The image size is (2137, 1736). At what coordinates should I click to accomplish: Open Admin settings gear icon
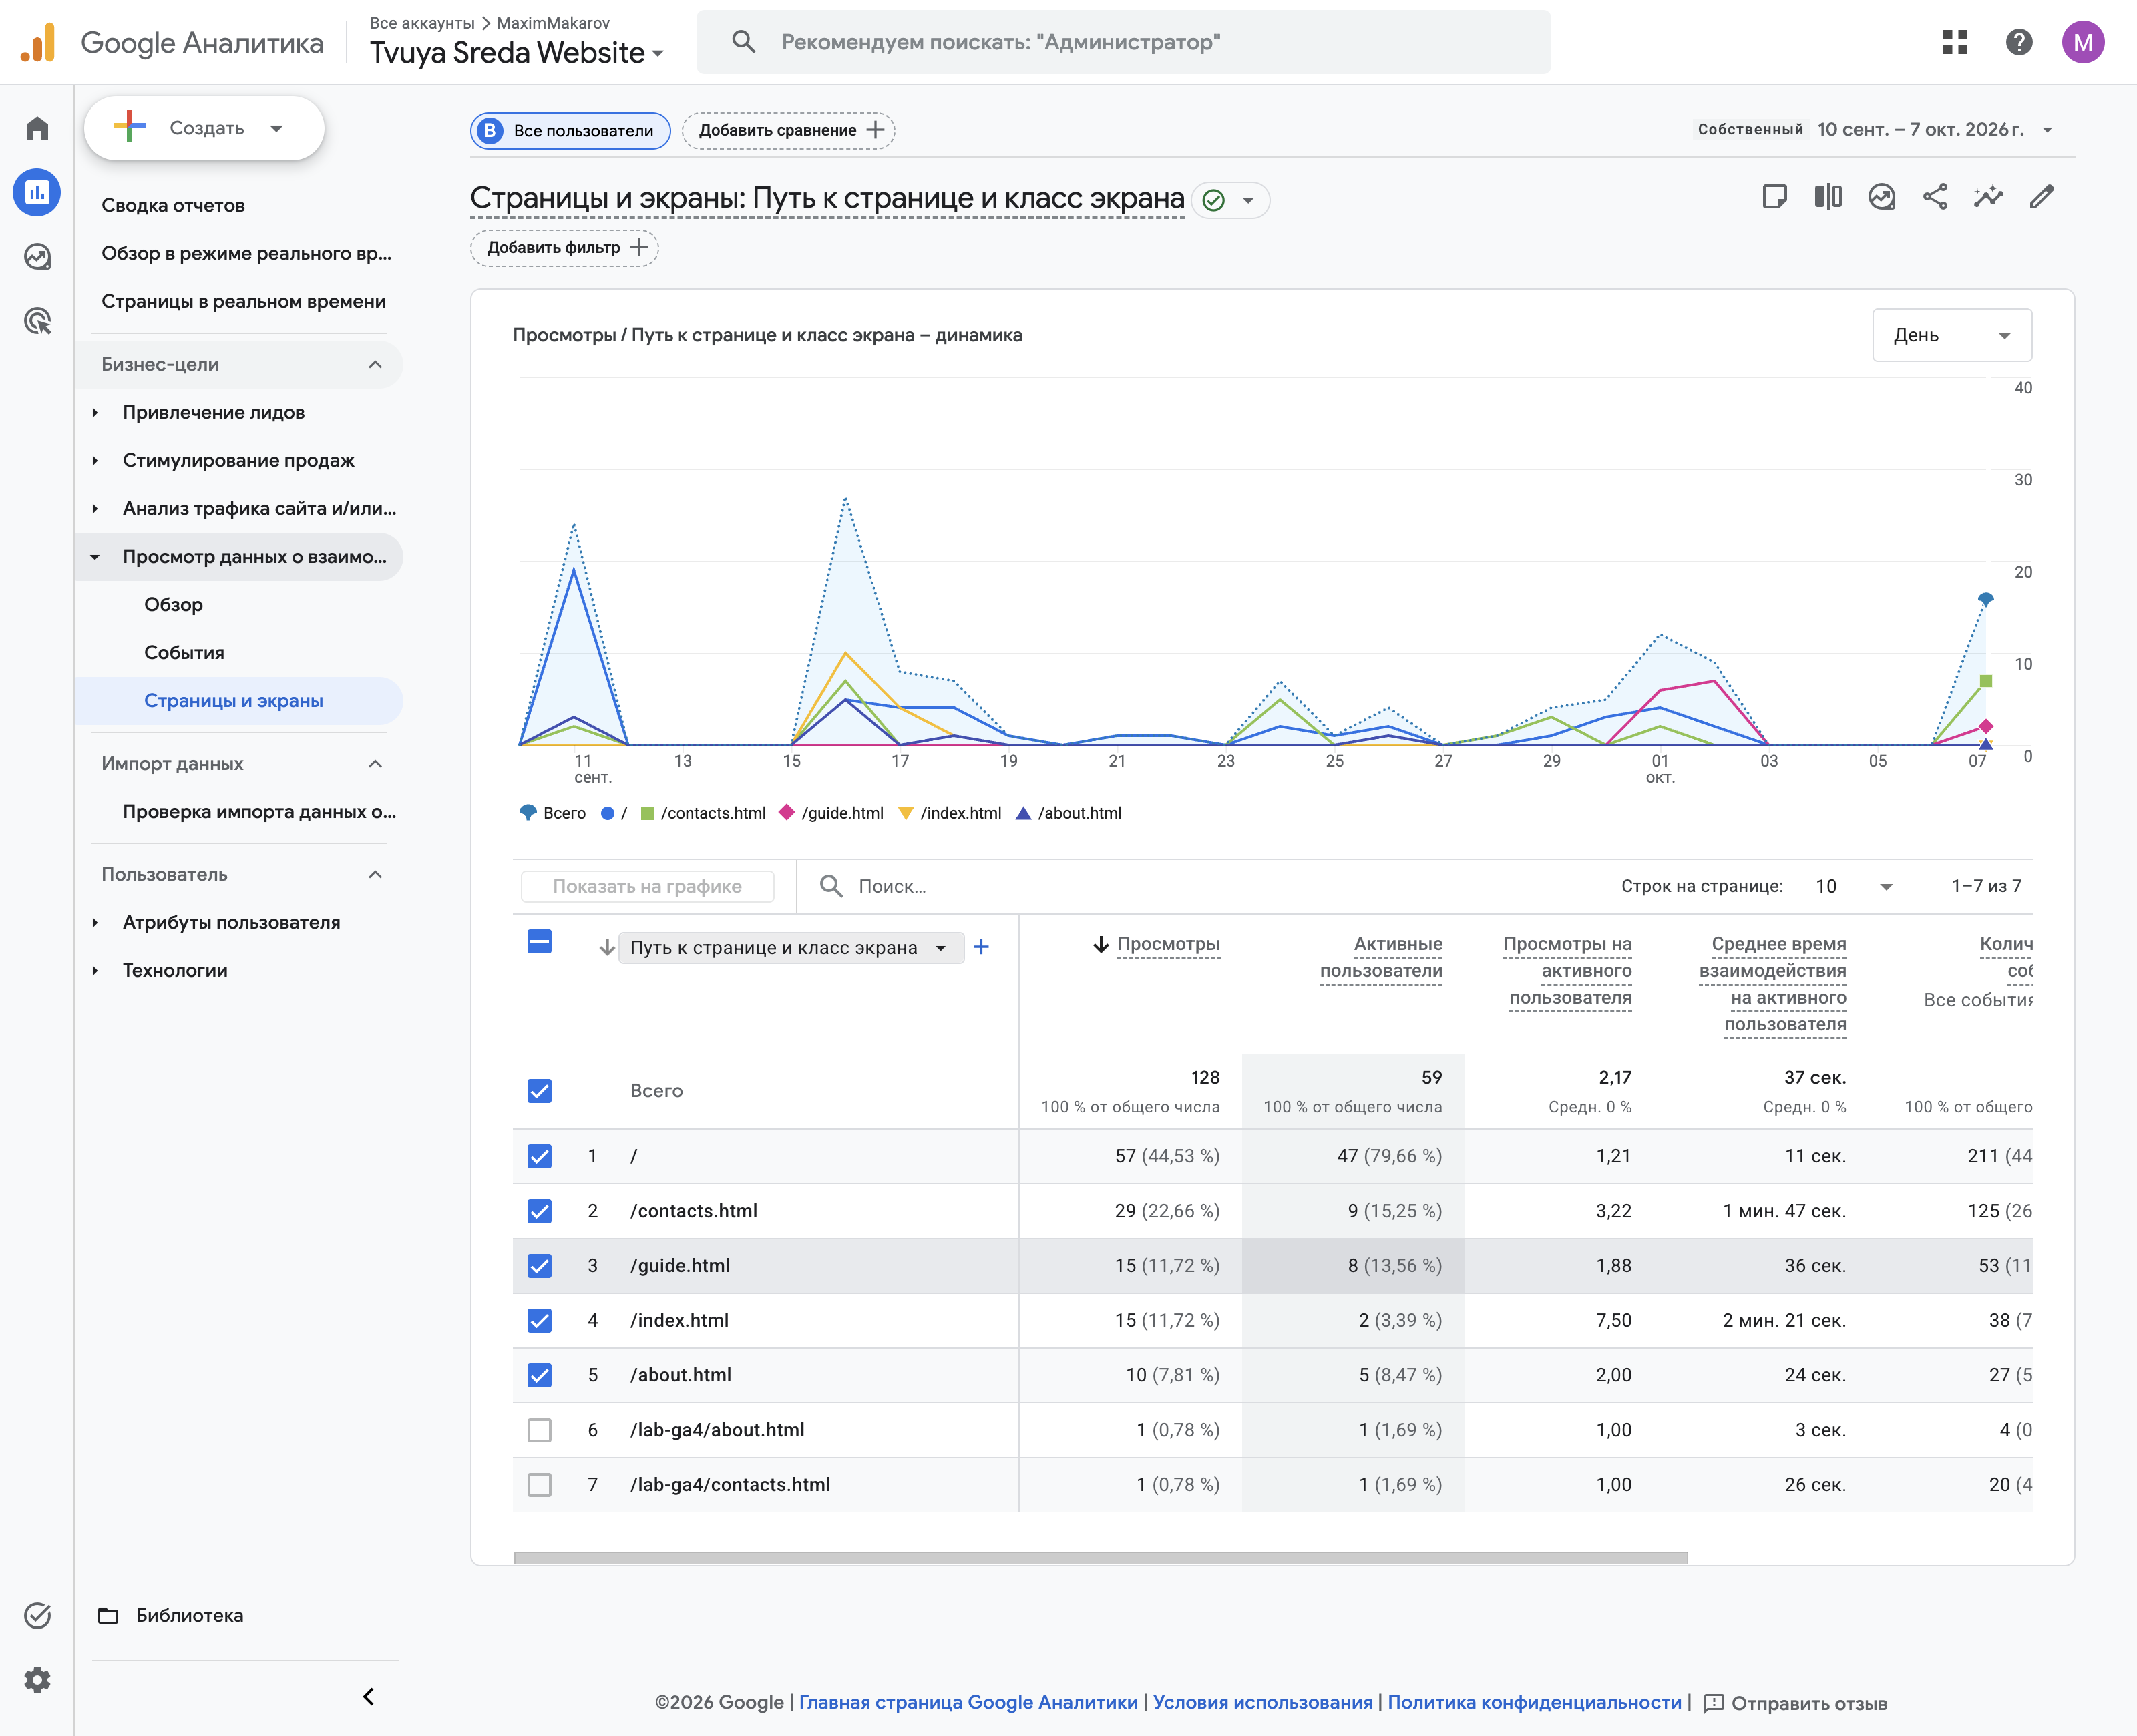37,1679
